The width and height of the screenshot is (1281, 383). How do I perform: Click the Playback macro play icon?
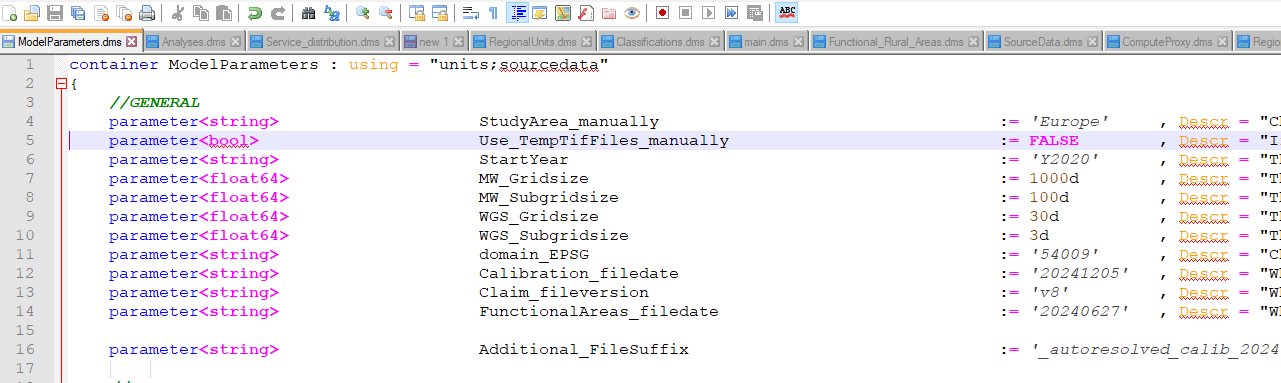709,13
